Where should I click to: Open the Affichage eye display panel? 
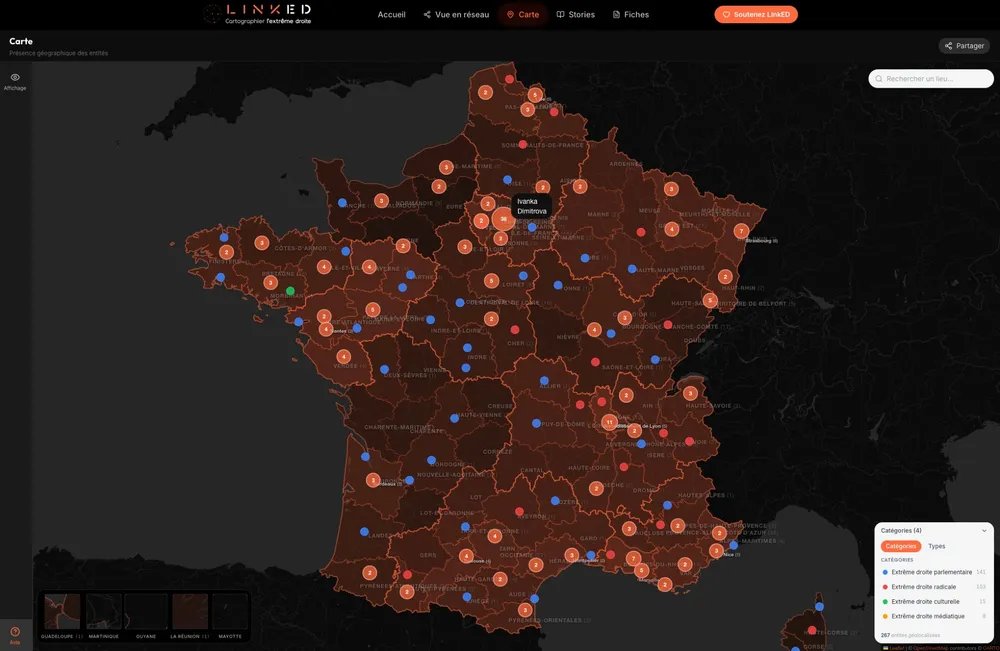pyautogui.click(x=15, y=81)
